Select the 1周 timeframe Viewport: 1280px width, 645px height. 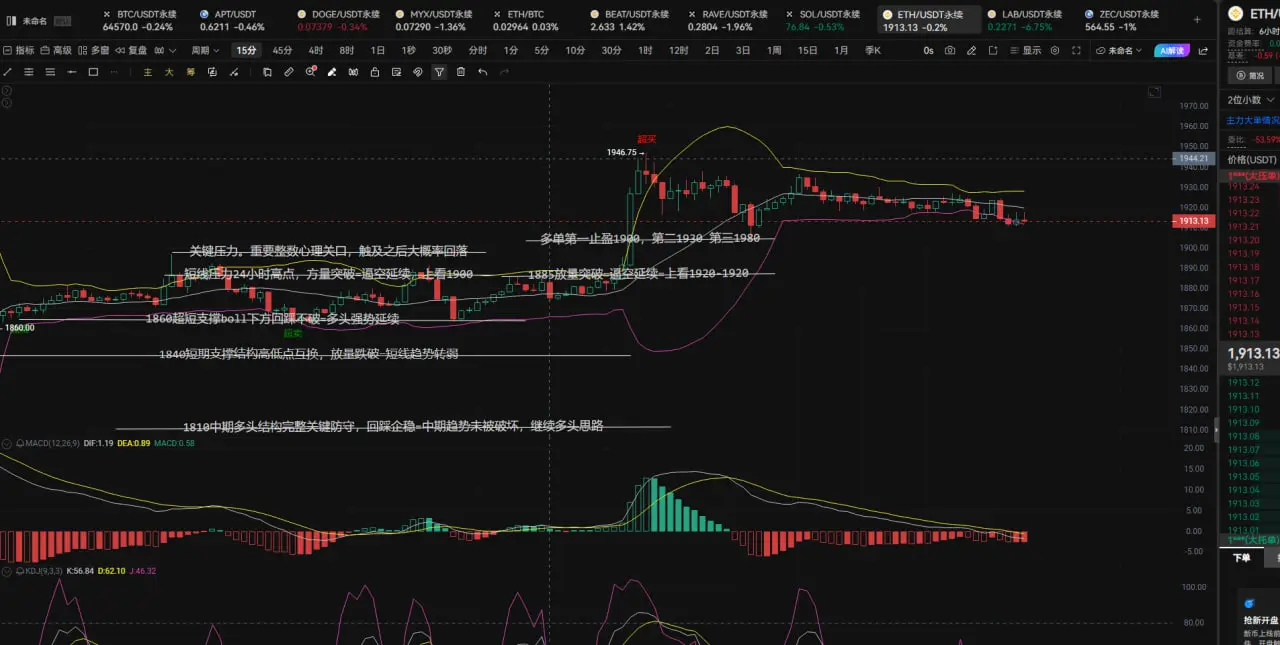click(774, 50)
